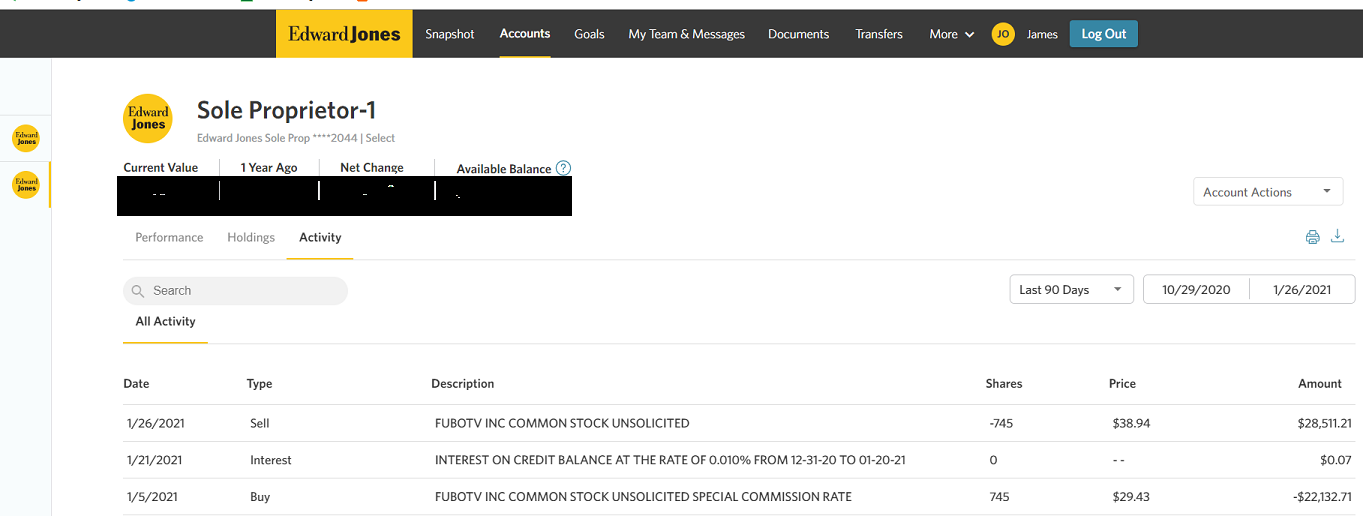Image resolution: width=1363 pixels, height=516 pixels.
Task: Switch to the Performance tab
Action: (x=169, y=237)
